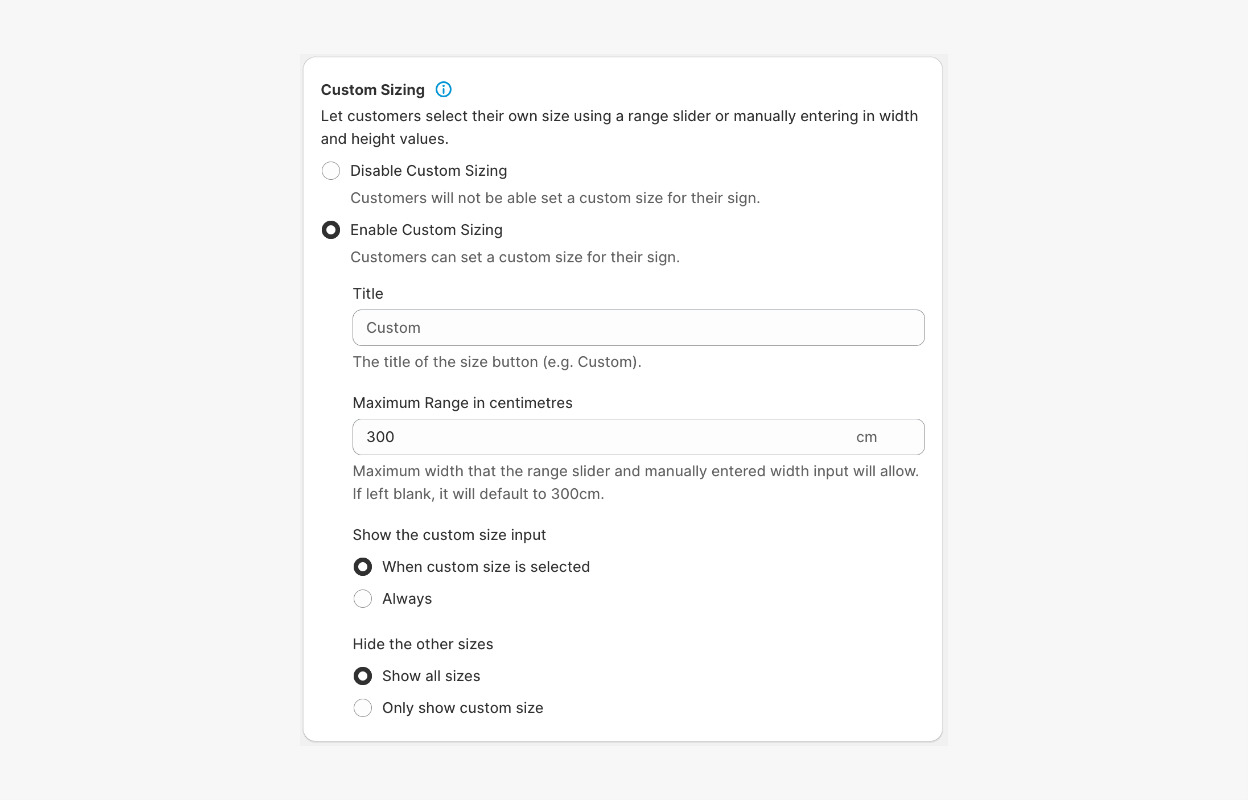The image size is (1248, 800).
Task: Select the Disable Custom Sizing radio button
Action: coord(331,171)
